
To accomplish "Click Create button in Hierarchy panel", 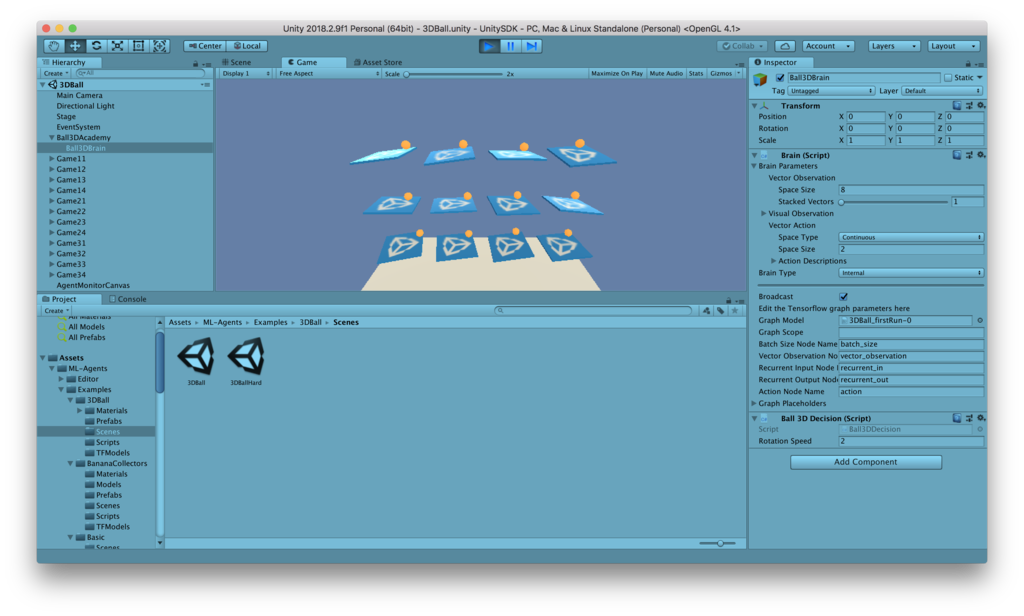I will click(x=56, y=74).
